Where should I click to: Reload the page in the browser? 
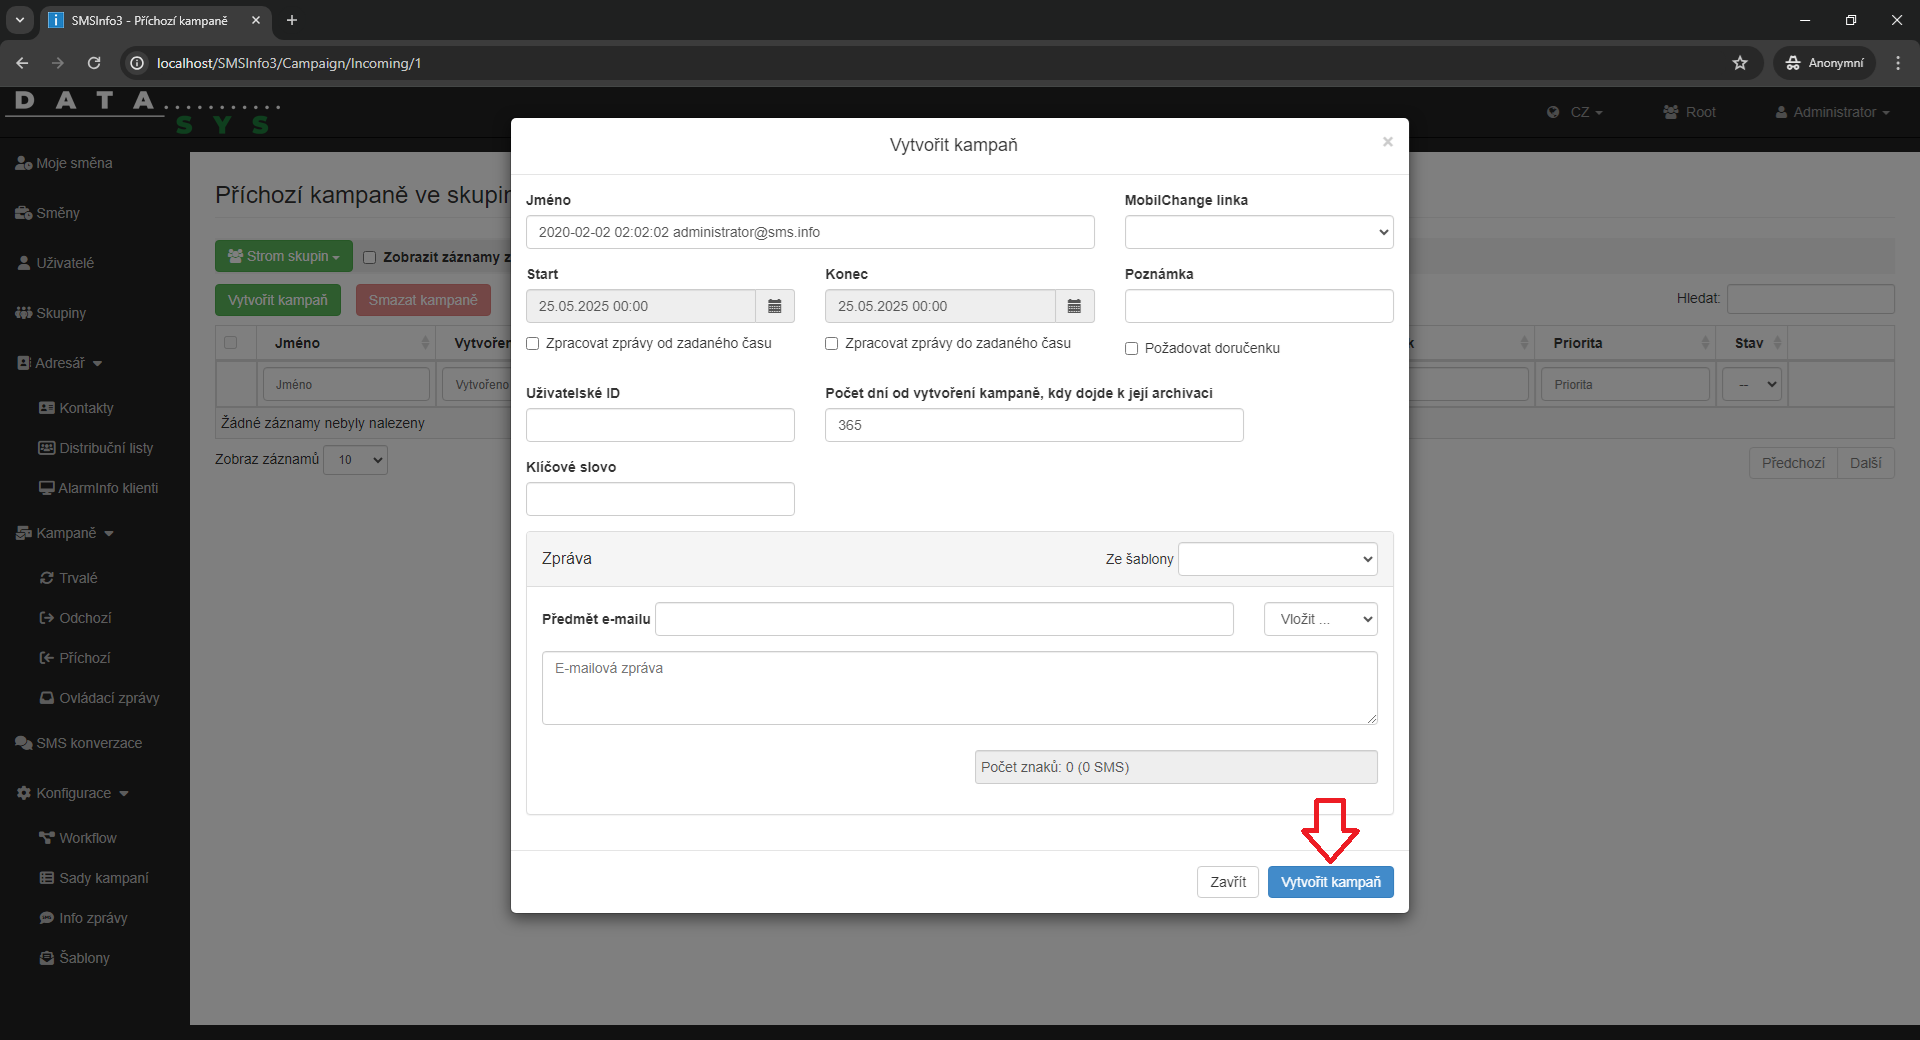coord(94,63)
